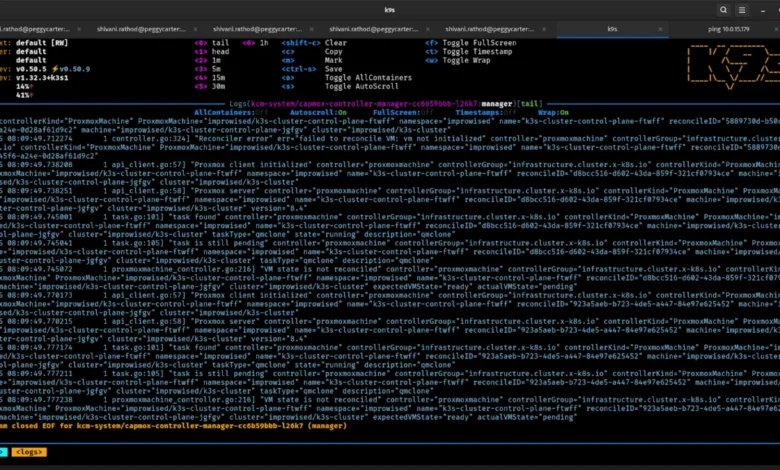
Task: Choose the 15m log time range
Action: pyautogui.click(x=220, y=77)
